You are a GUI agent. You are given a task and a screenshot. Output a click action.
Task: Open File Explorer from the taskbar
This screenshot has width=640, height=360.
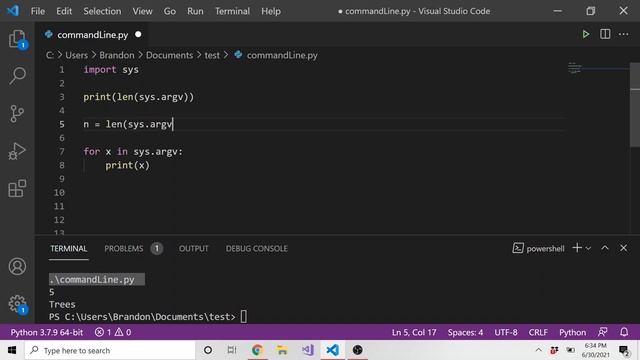282,350
